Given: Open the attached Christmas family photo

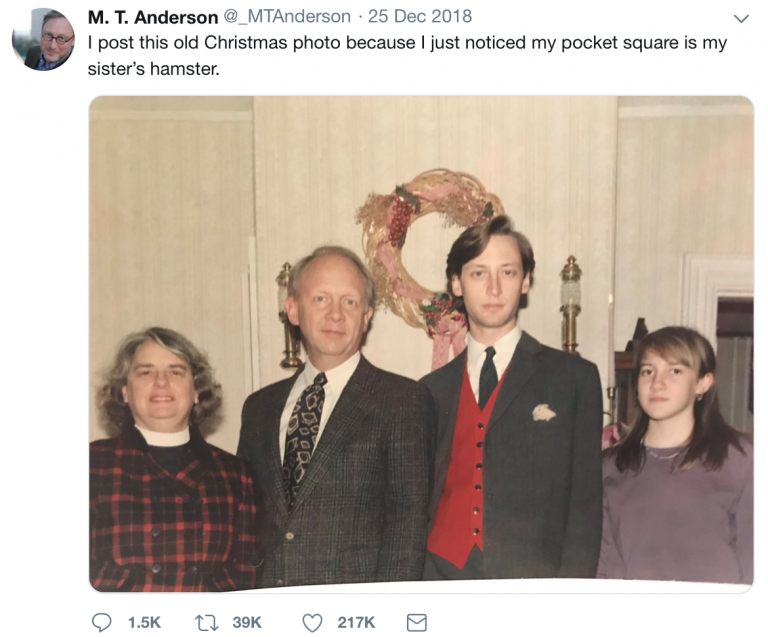Looking at the screenshot, I should pos(421,344).
